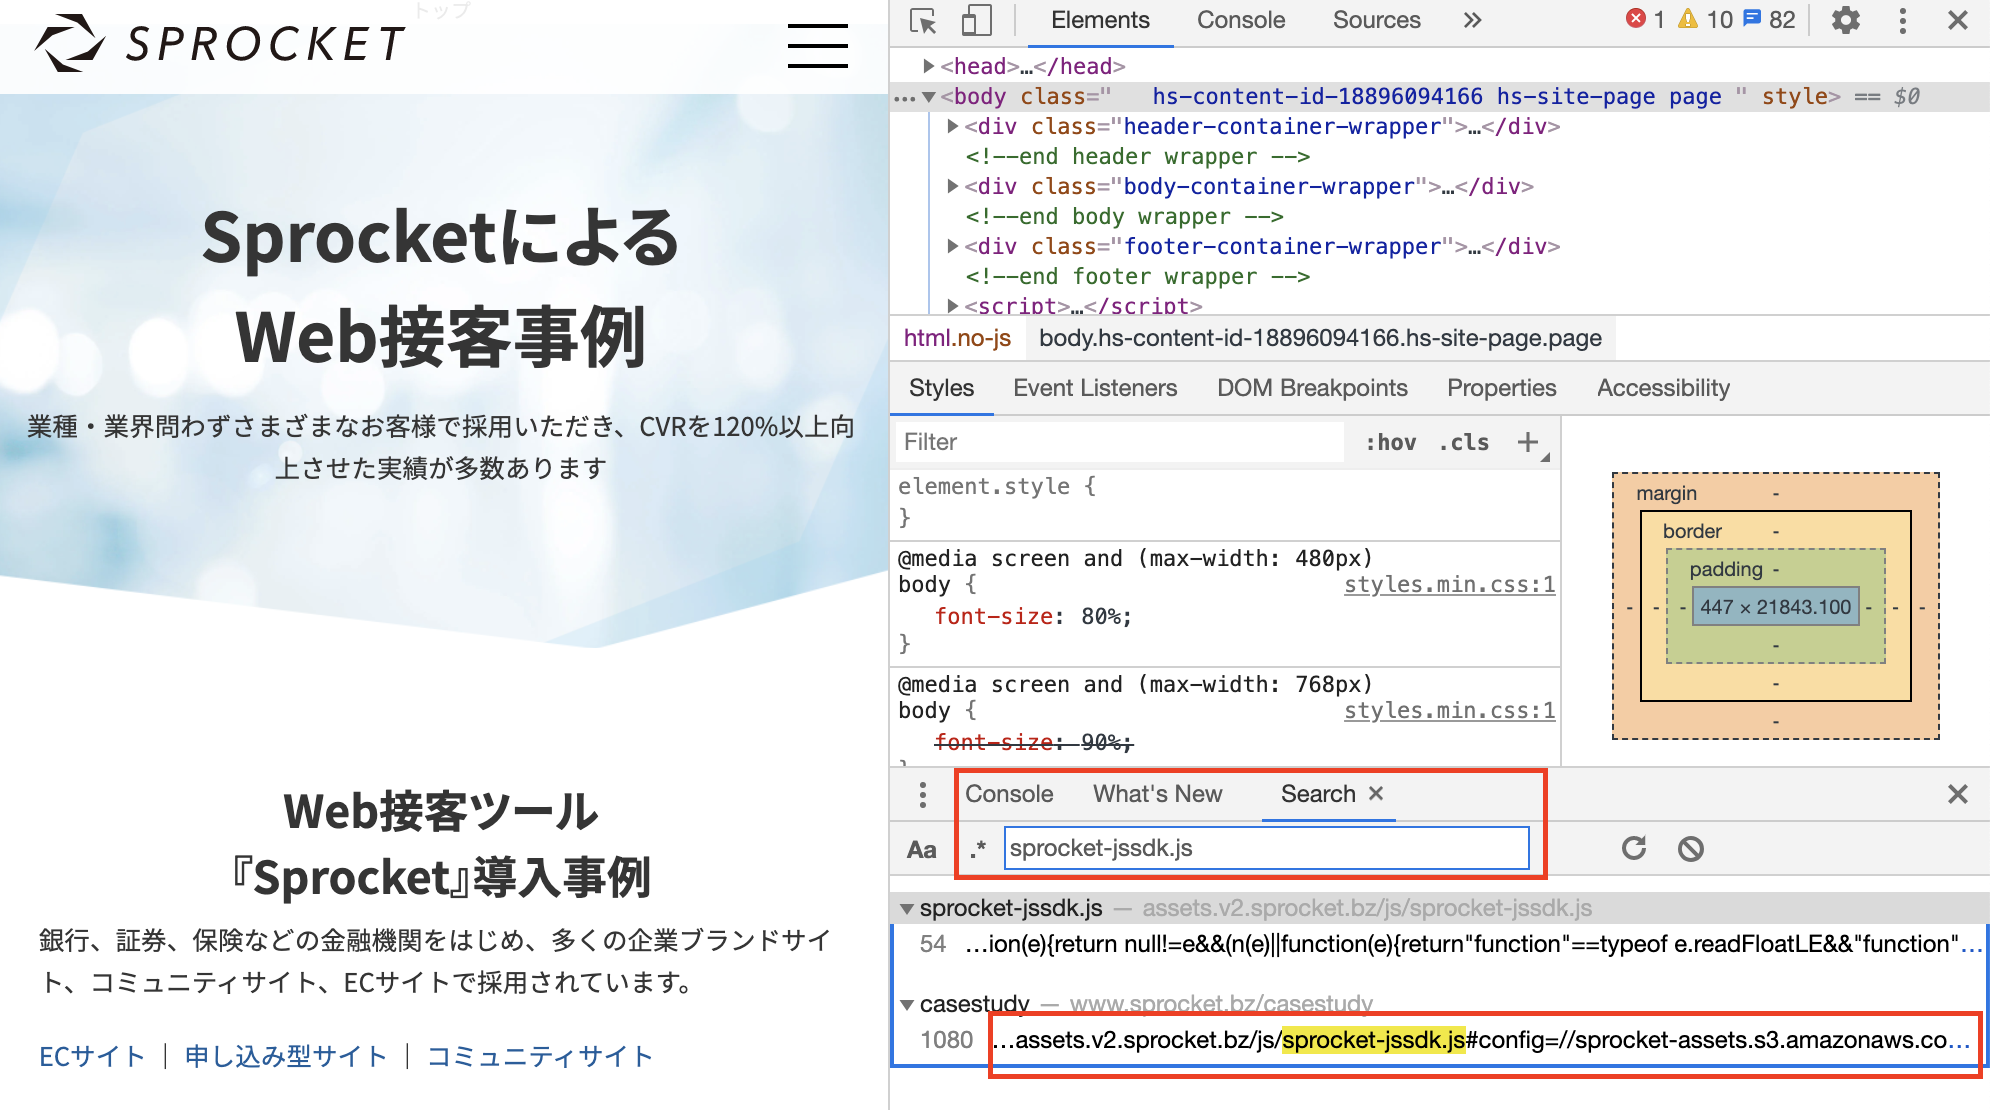Collapse the sprocket-jssdk.js search result group
The width and height of the screenshot is (1990, 1110).
[907, 908]
